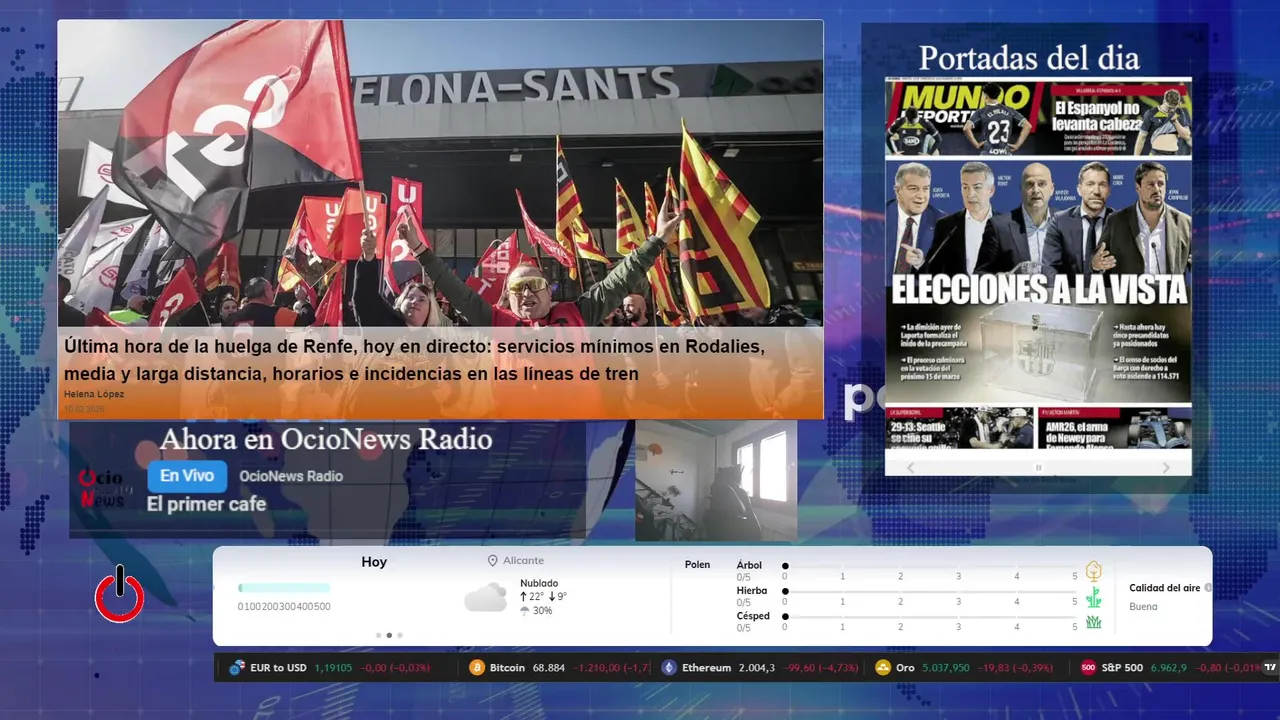Click the Árbol pollen level slider

(x=930, y=566)
